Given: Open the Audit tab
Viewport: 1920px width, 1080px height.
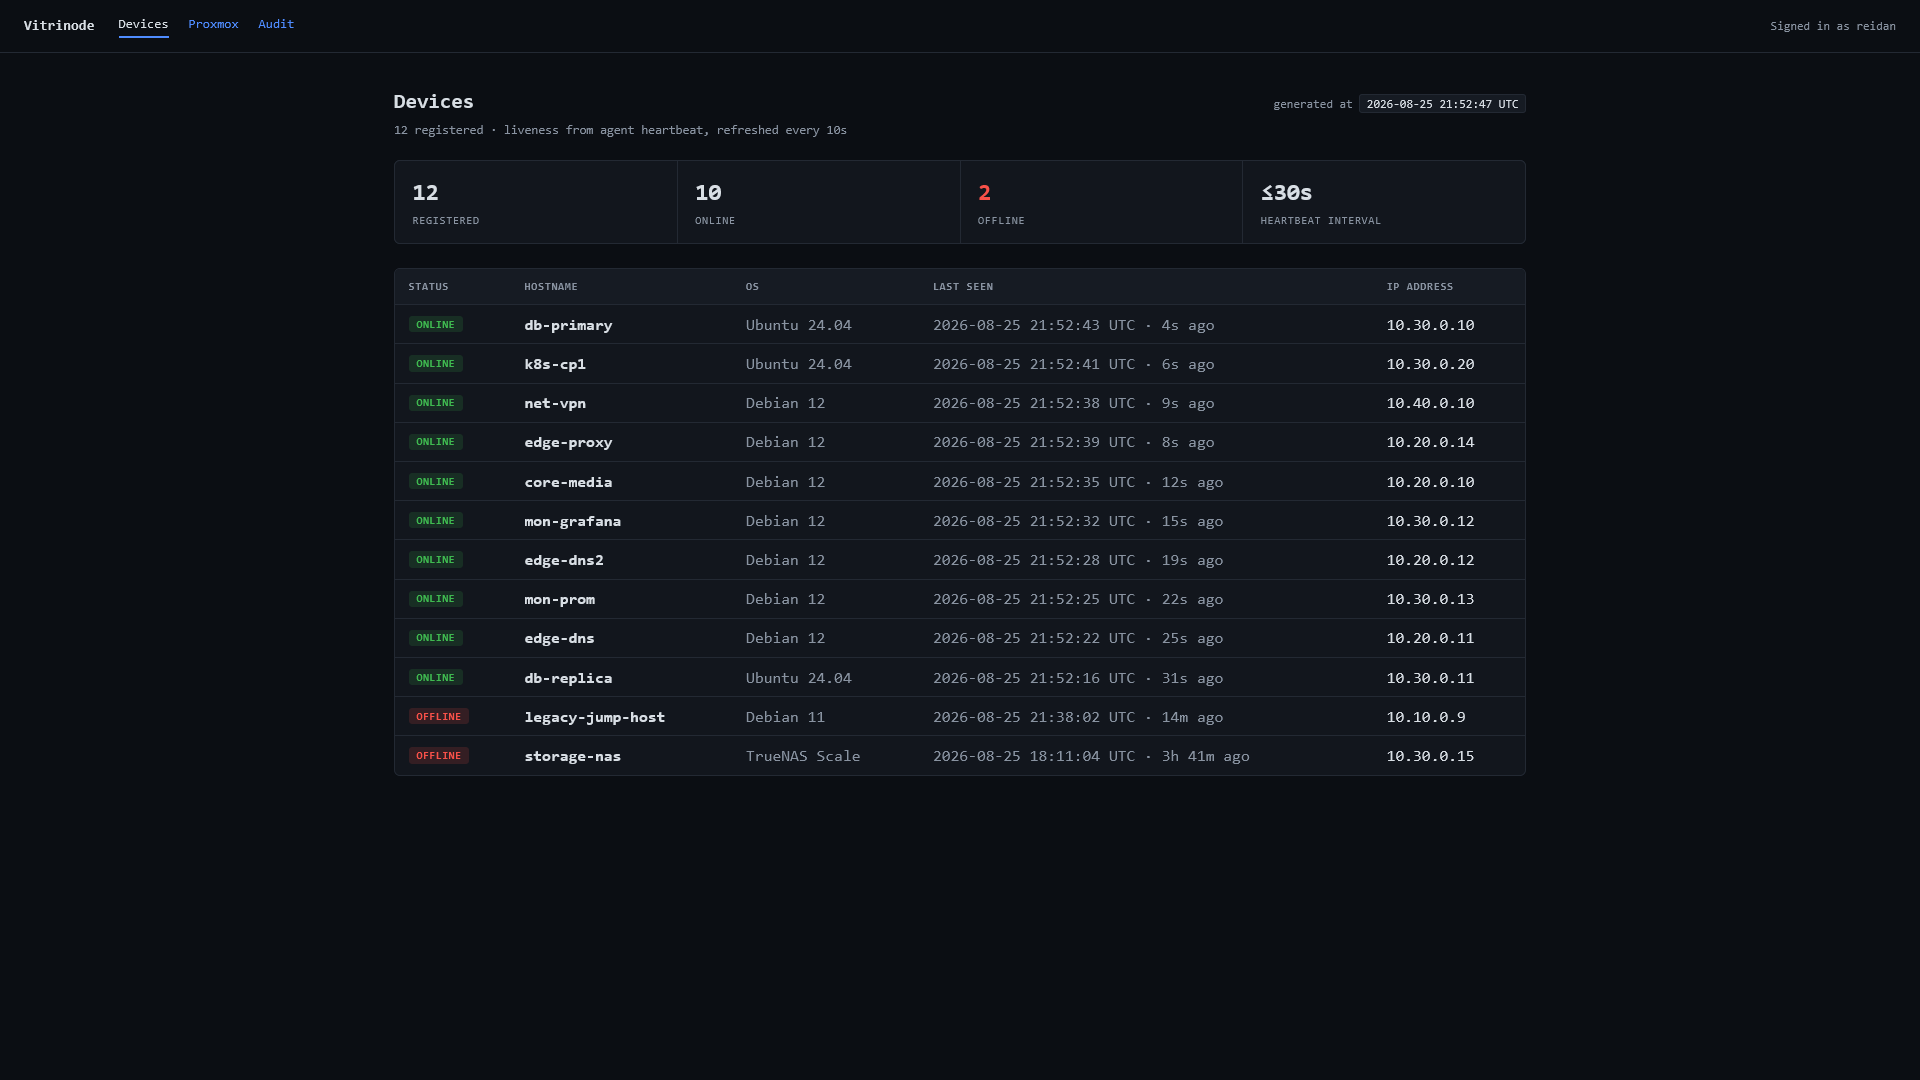Looking at the screenshot, I should [276, 24].
